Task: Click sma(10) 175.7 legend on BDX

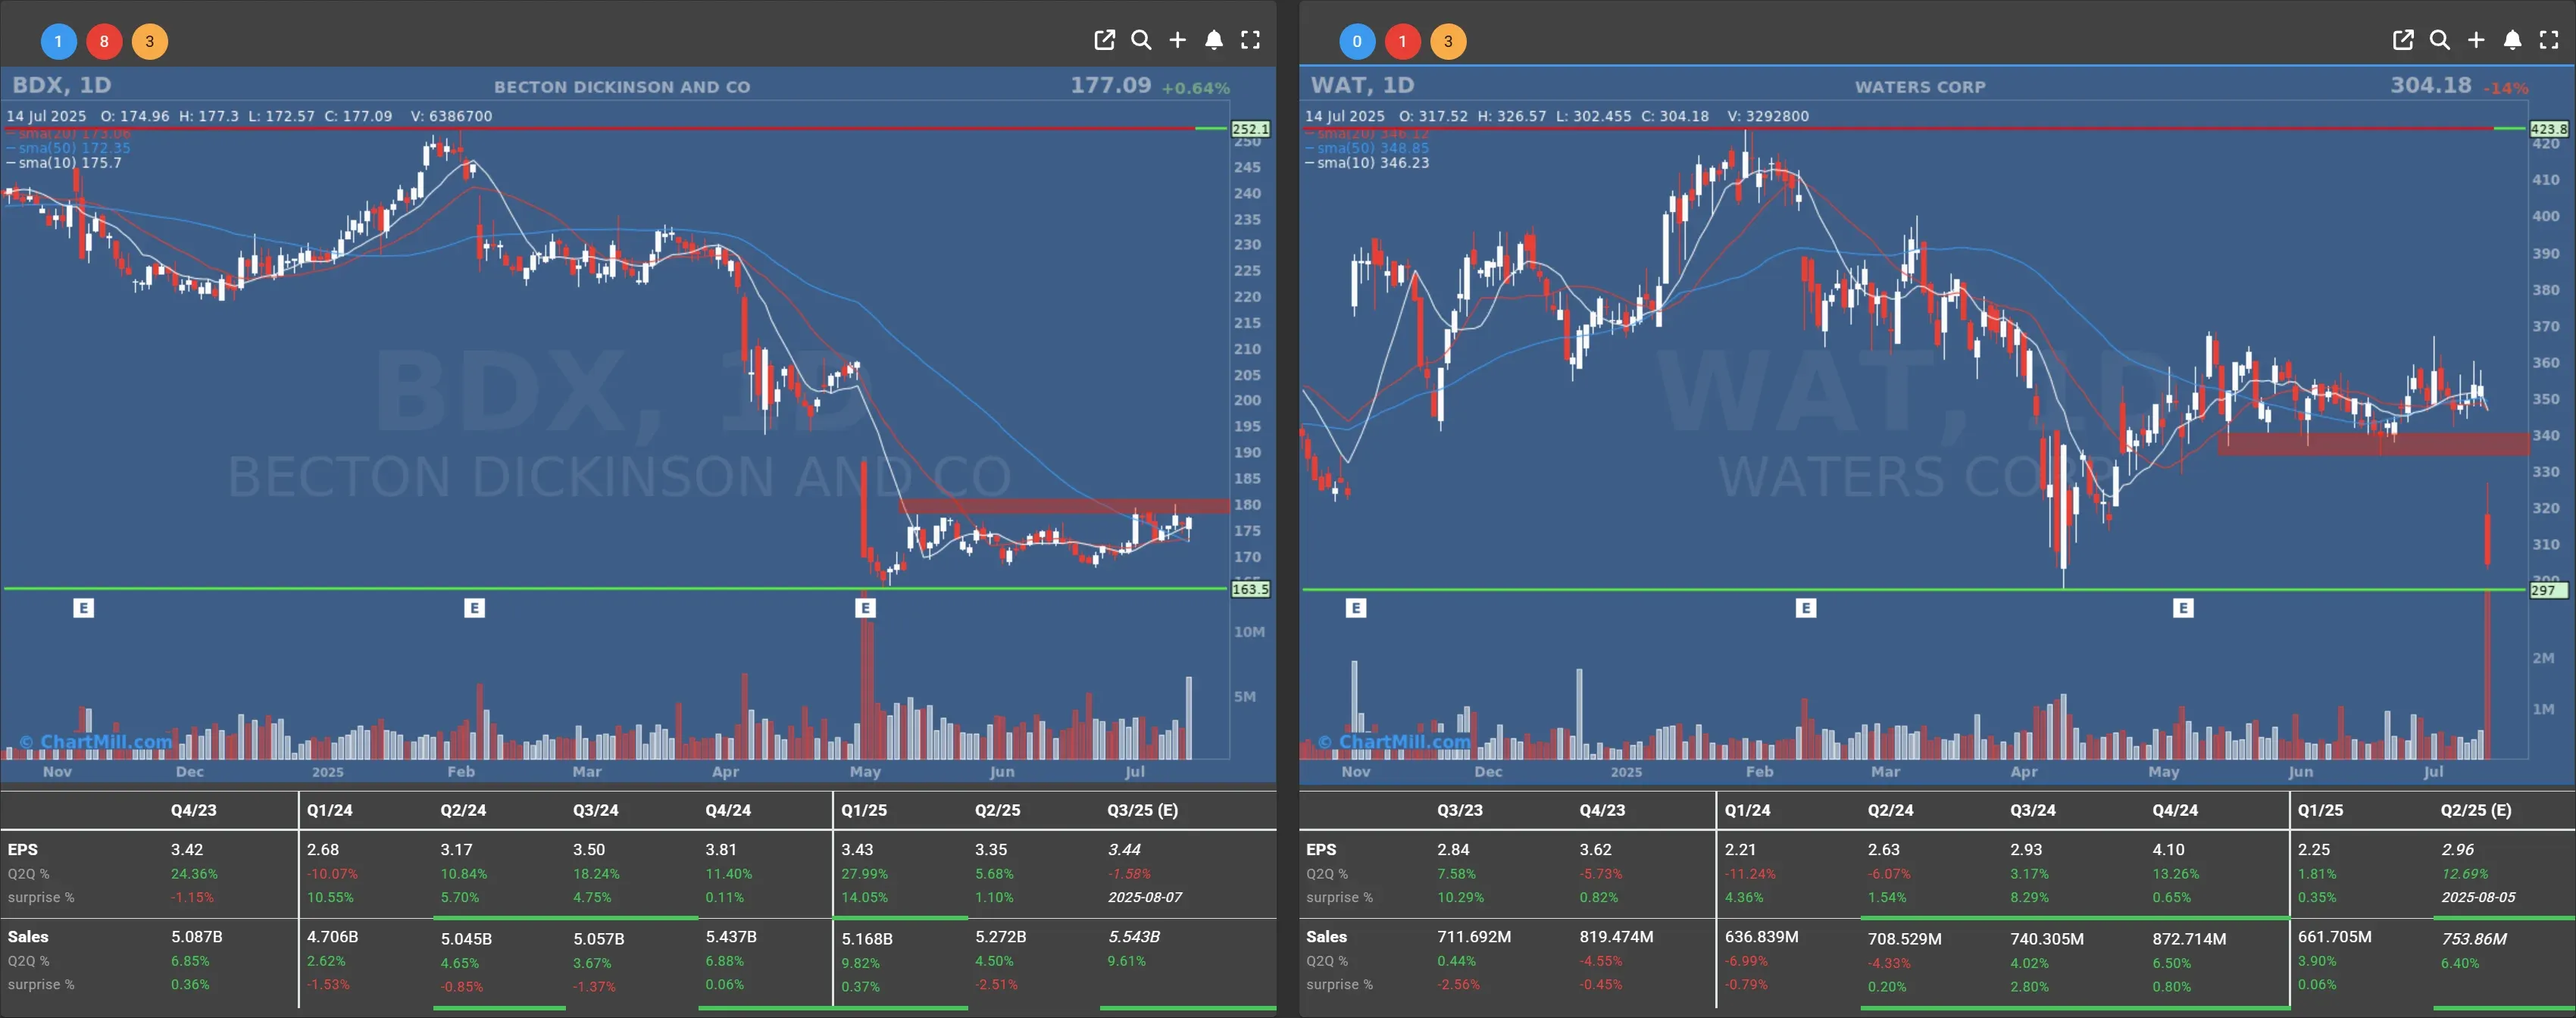Action: tap(64, 163)
